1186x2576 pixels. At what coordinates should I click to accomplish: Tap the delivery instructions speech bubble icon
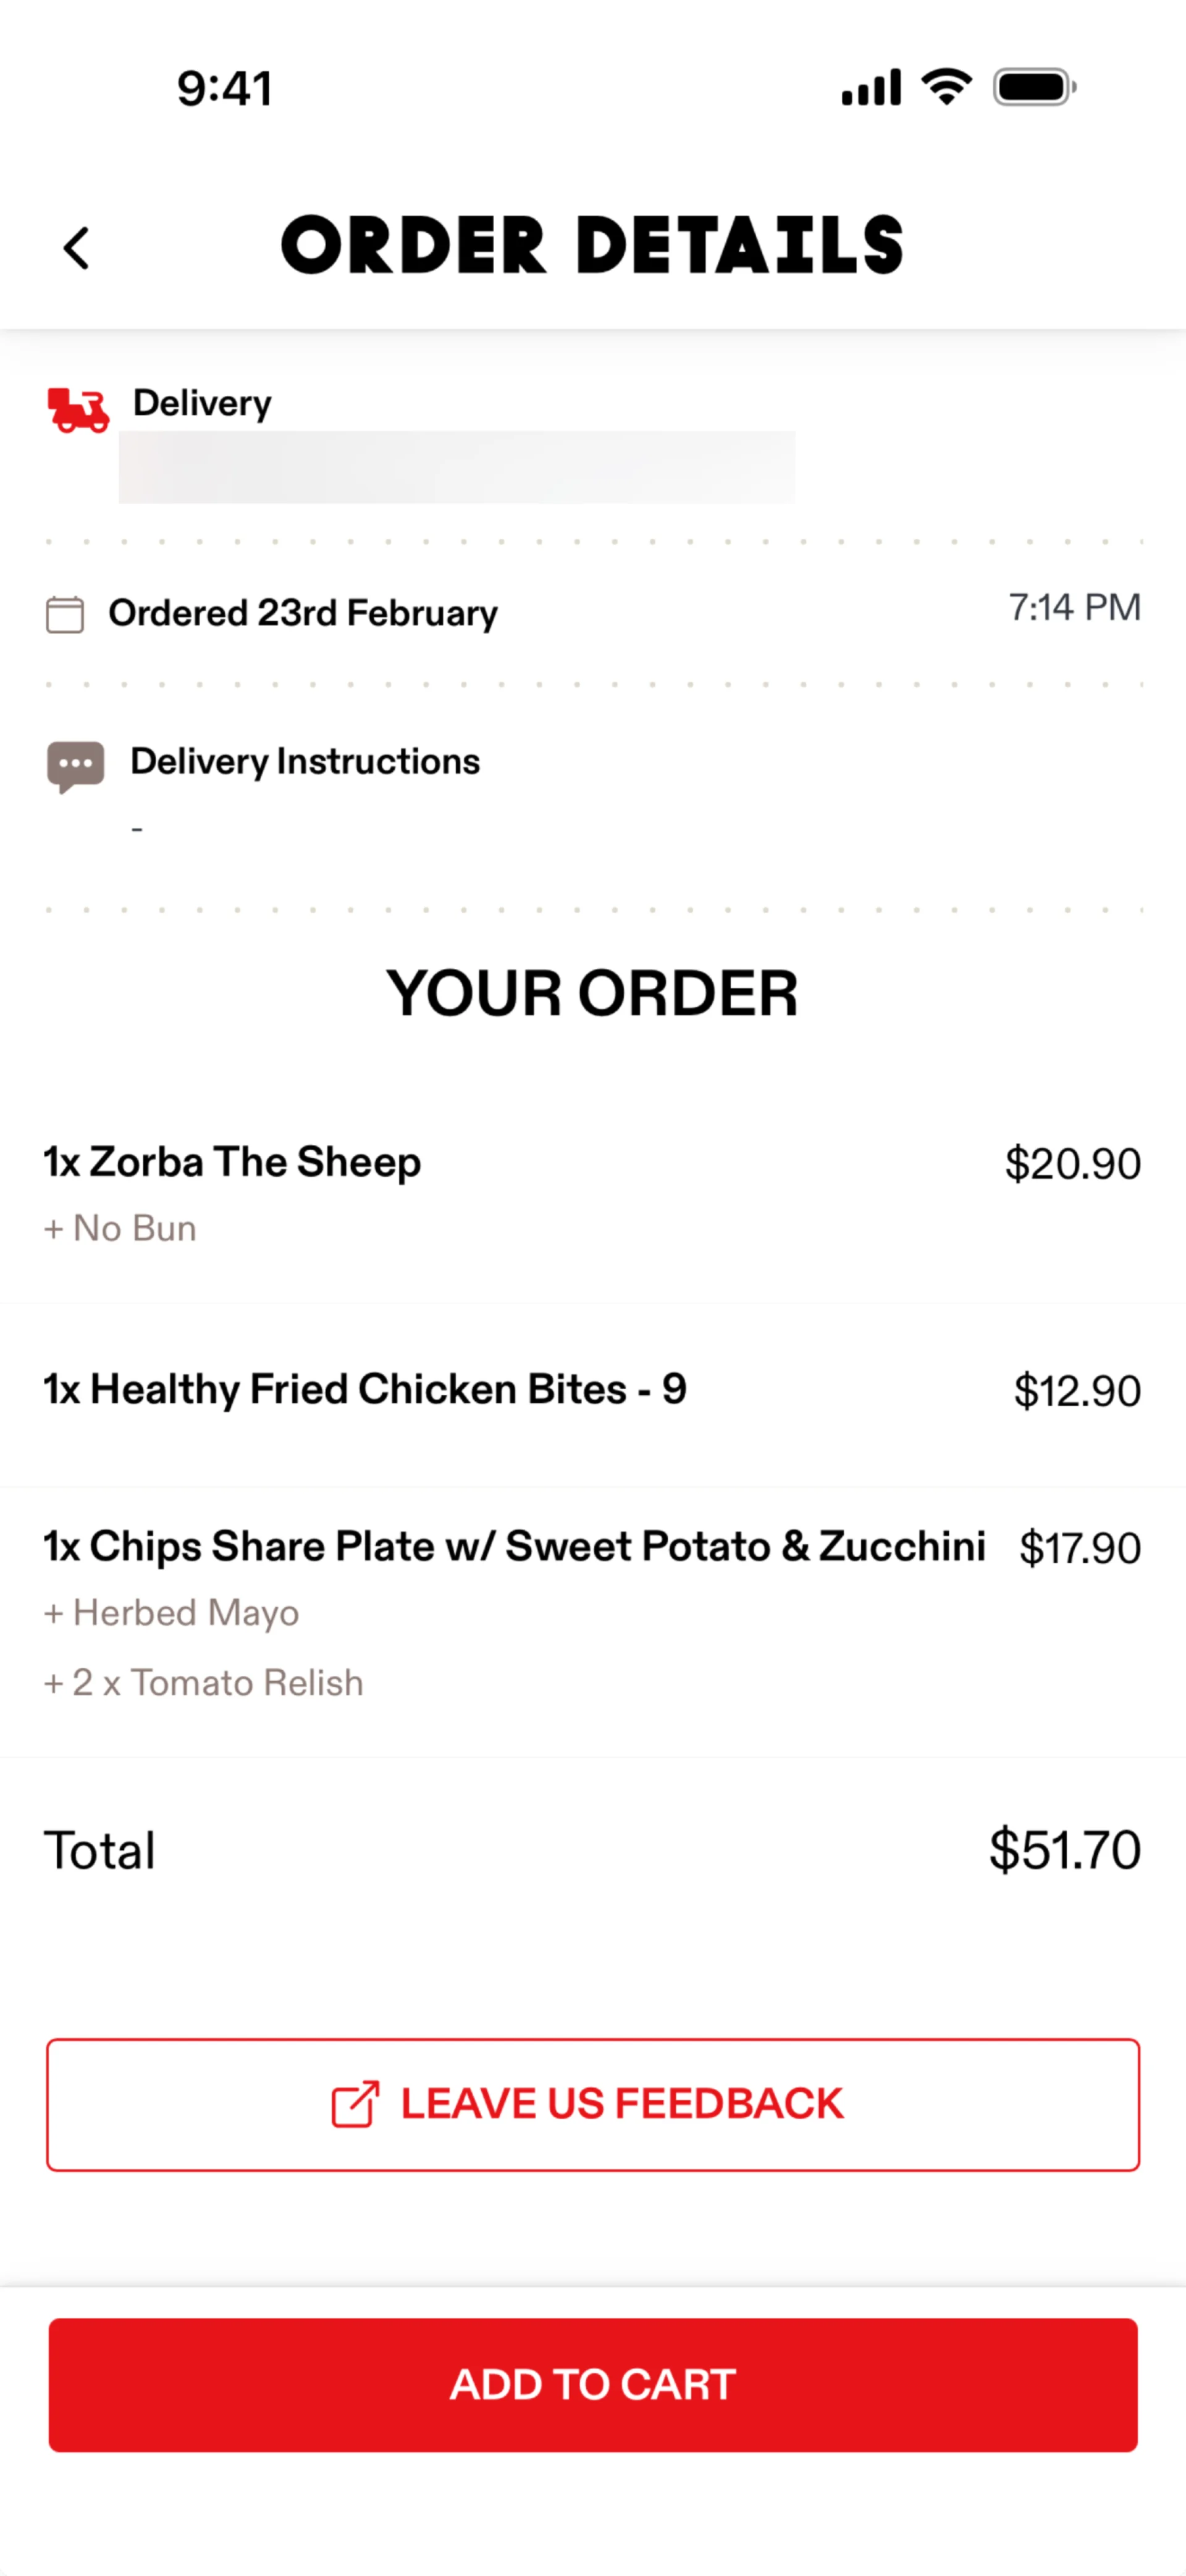[x=75, y=766]
